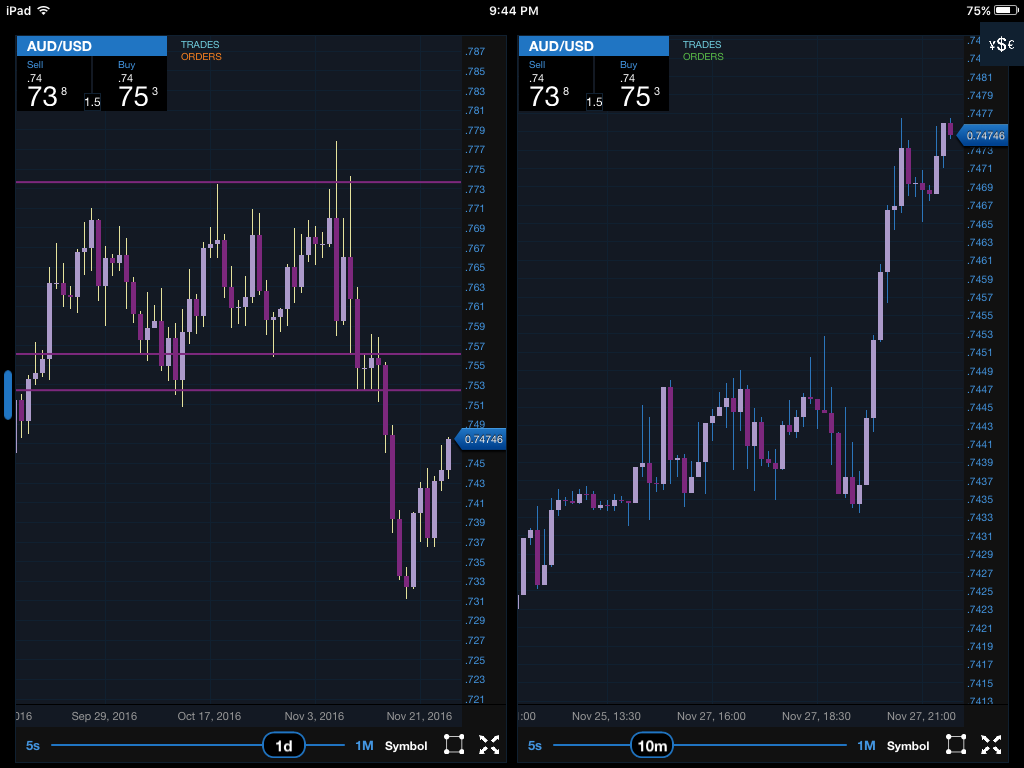Toggle TRADES display on left chart
1024x768 pixels.
(x=200, y=45)
